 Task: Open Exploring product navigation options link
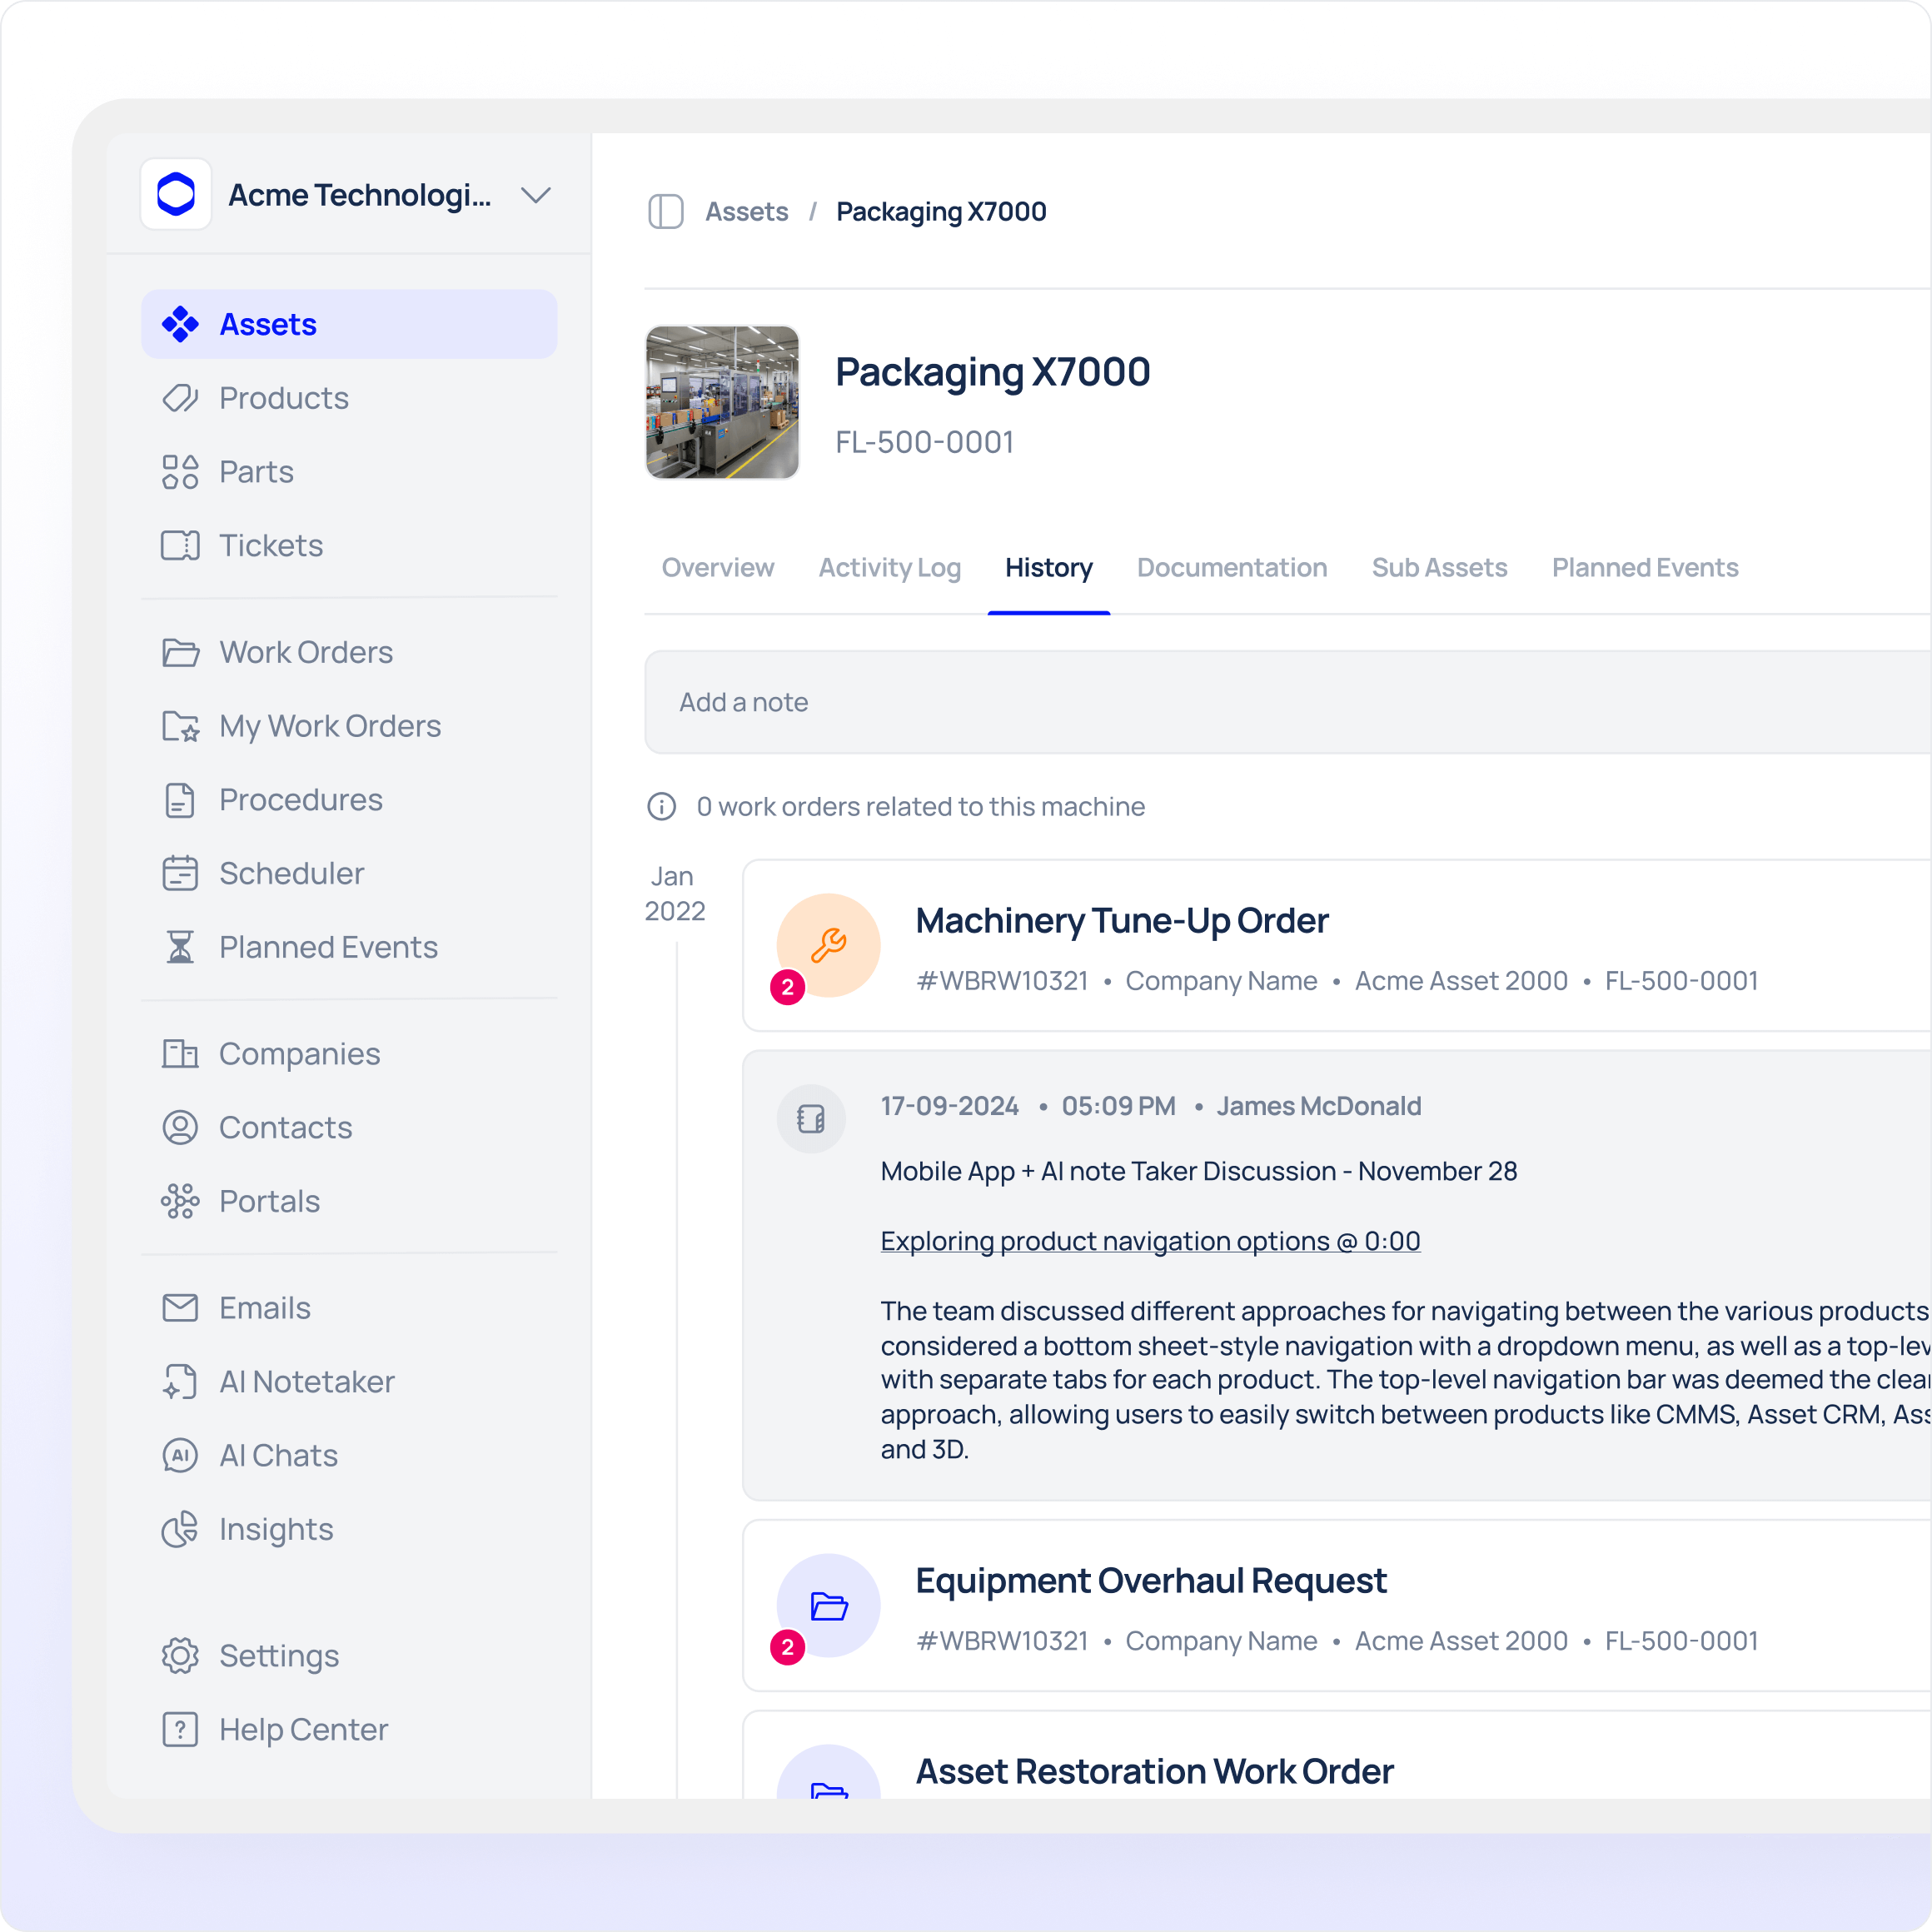1150,1241
